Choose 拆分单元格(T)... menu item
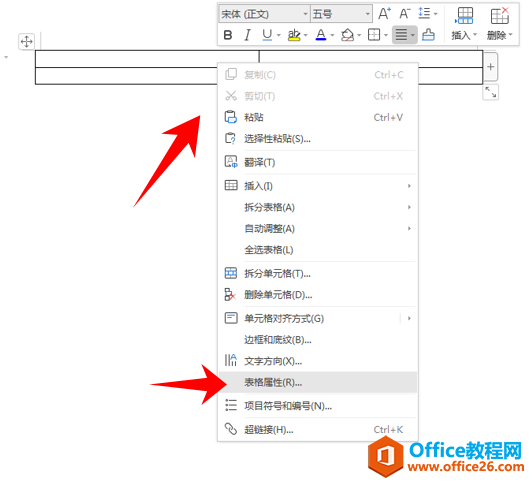 (317, 273)
